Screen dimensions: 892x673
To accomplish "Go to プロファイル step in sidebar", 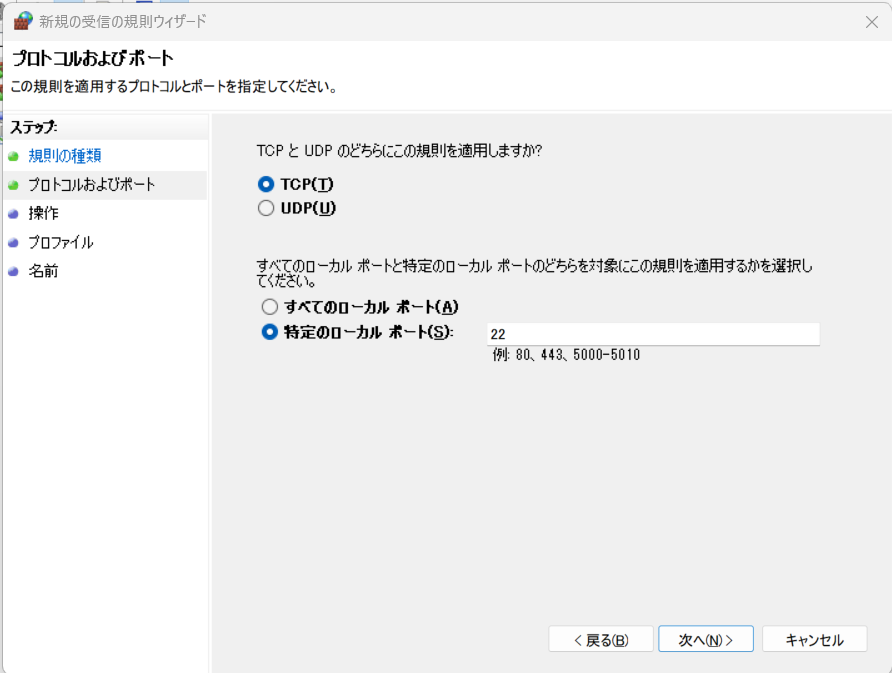I will coord(61,242).
